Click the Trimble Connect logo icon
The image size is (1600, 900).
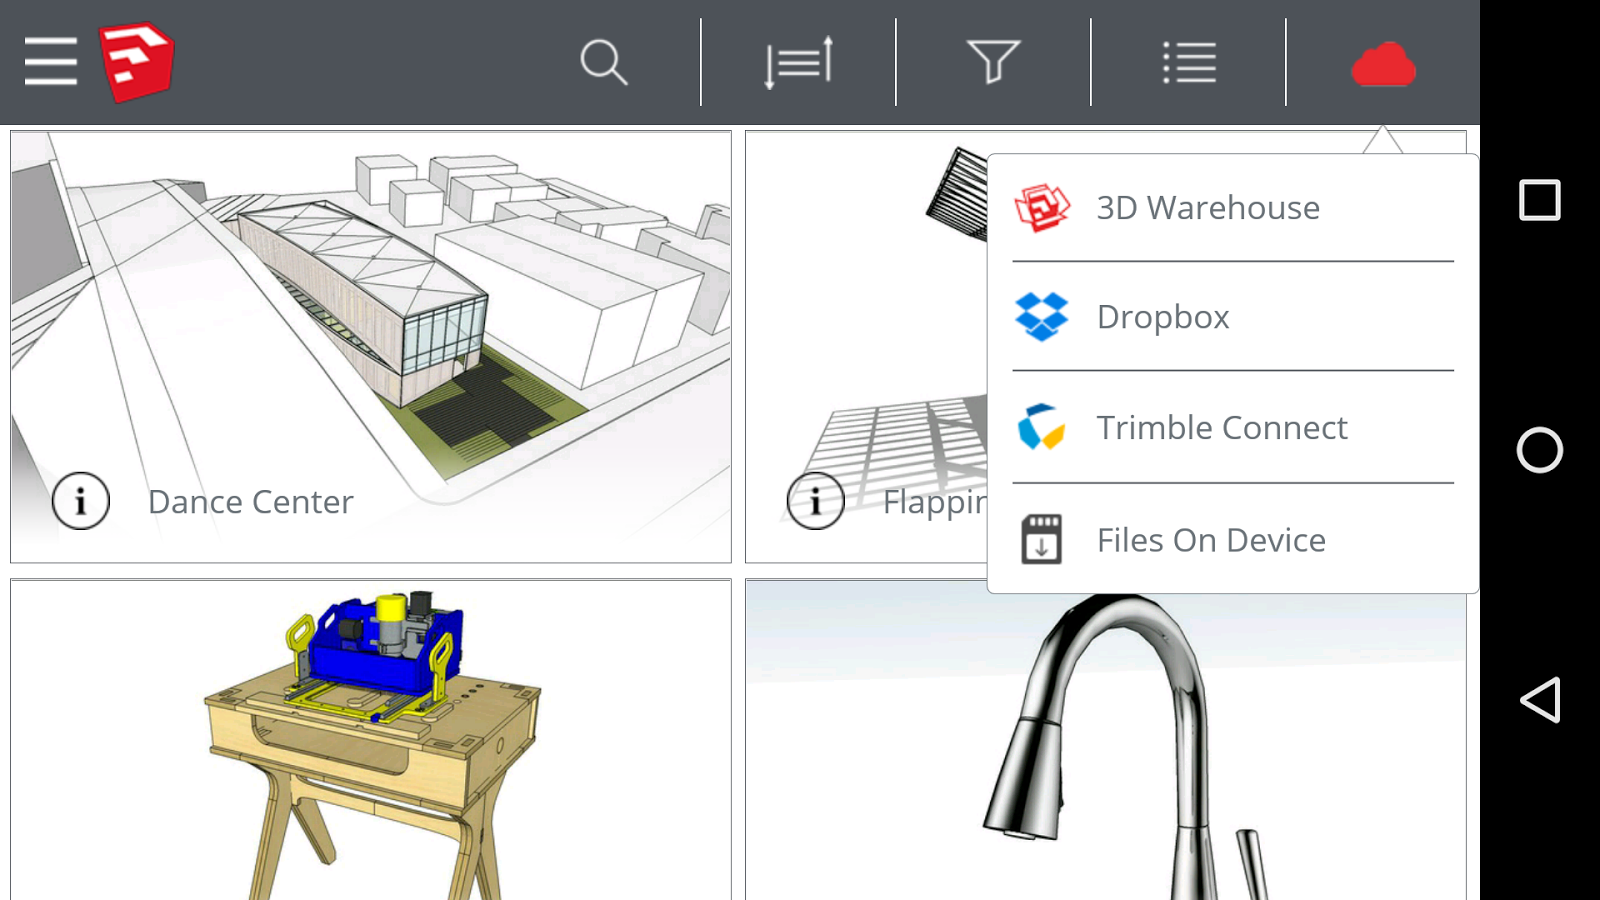point(1041,427)
